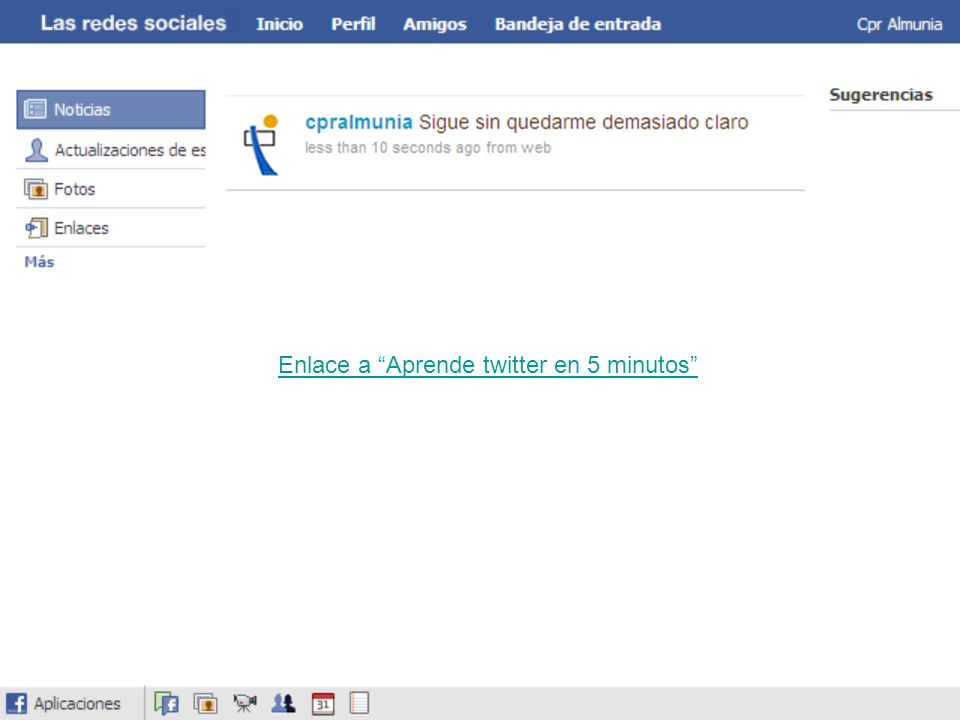960x720 pixels.
Task: Click the Las redes sociales title
Action: [133, 23]
